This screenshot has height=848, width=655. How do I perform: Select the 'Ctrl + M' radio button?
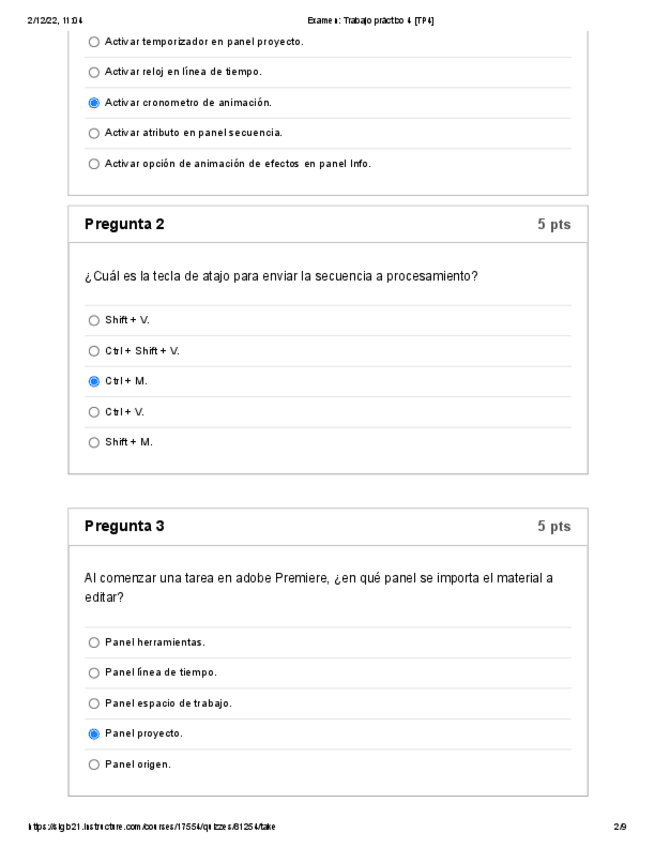pyautogui.click(x=94, y=381)
